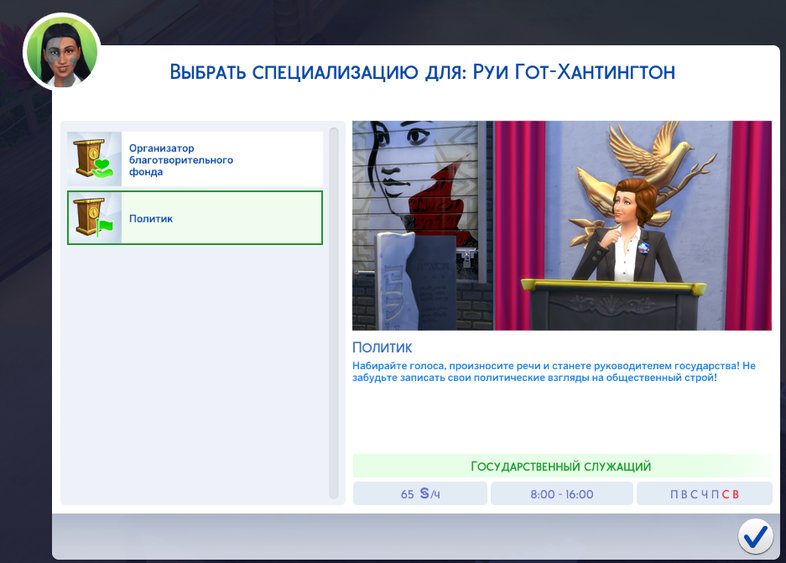The width and height of the screenshot is (786, 563).
Task: Click the politician career description text
Action: (x=553, y=373)
